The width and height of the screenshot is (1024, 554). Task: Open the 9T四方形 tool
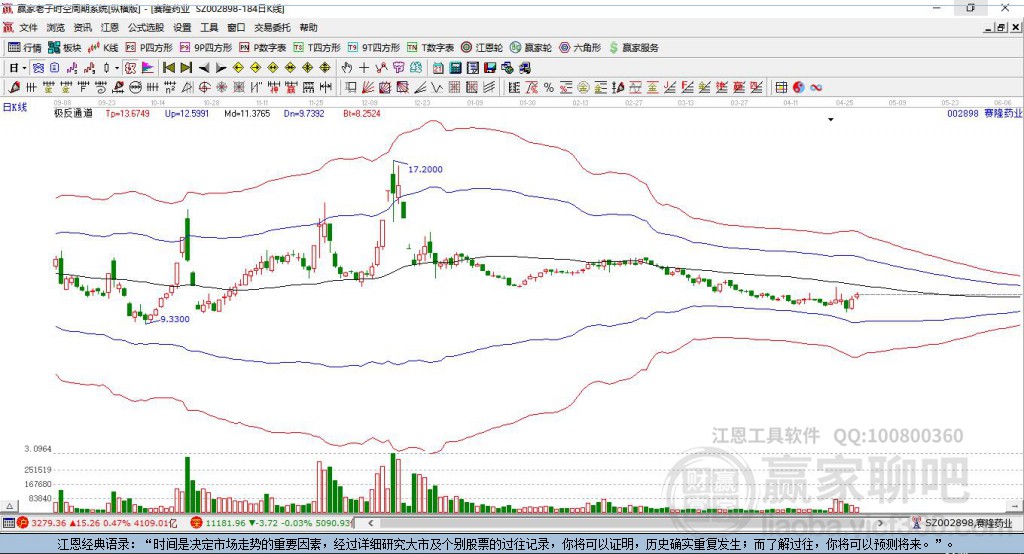(x=374, y=48)
